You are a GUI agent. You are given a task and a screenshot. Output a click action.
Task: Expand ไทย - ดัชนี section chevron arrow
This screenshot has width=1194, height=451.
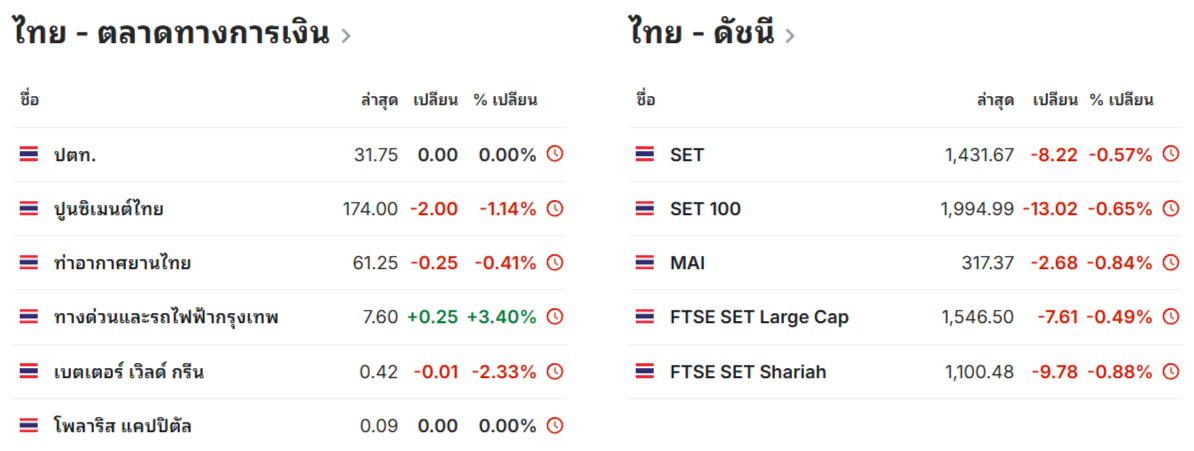pos(790,36)
